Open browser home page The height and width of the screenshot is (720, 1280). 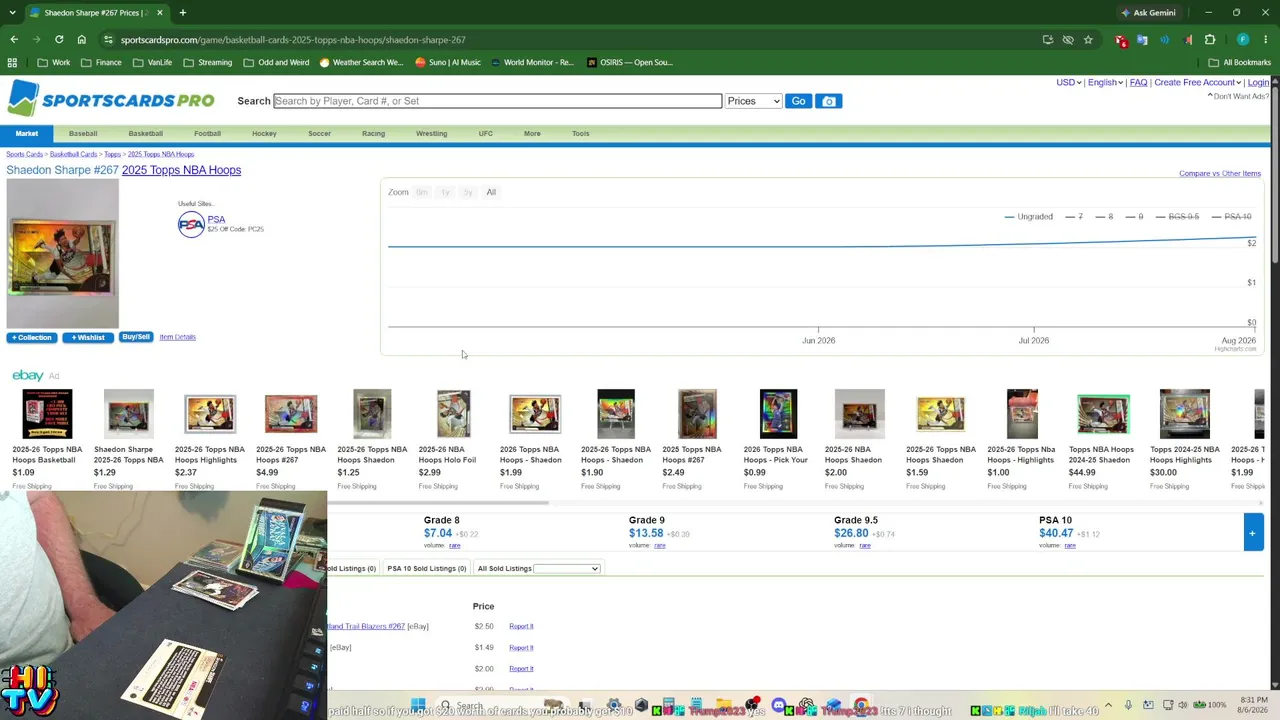point(82,40)
